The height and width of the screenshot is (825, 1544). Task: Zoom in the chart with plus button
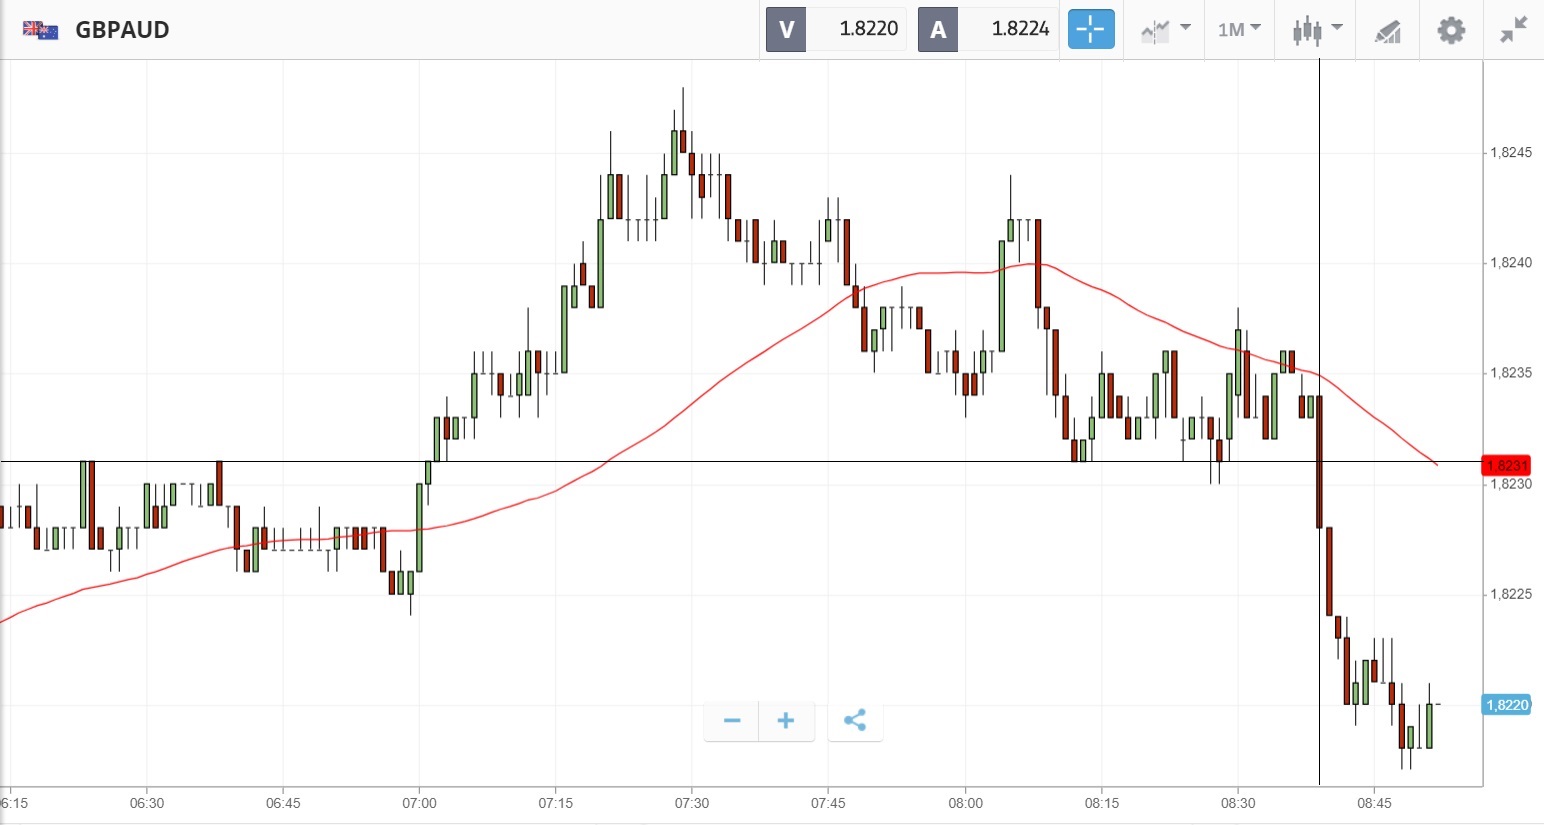(786, 720)
